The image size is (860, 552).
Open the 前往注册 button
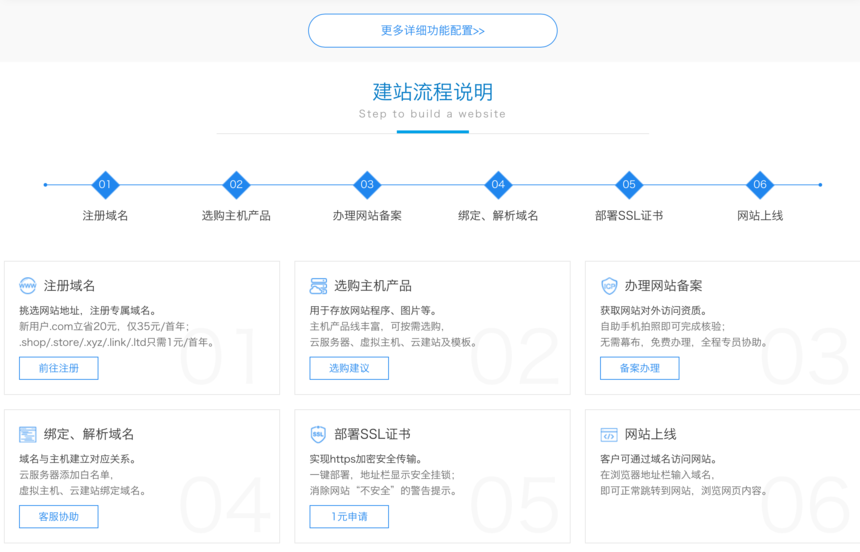(59, 368)
